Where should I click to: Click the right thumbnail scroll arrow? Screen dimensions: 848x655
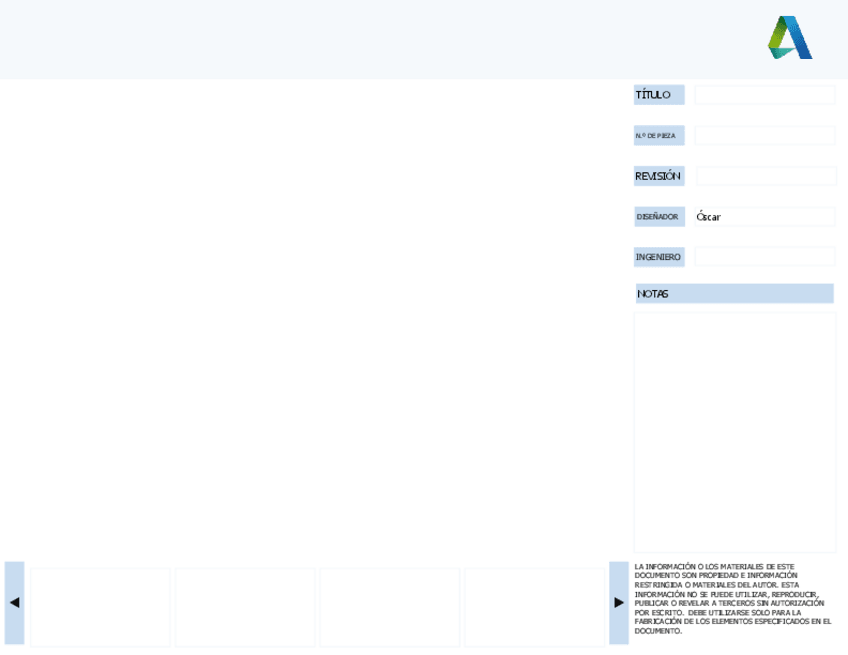point(619,603)
